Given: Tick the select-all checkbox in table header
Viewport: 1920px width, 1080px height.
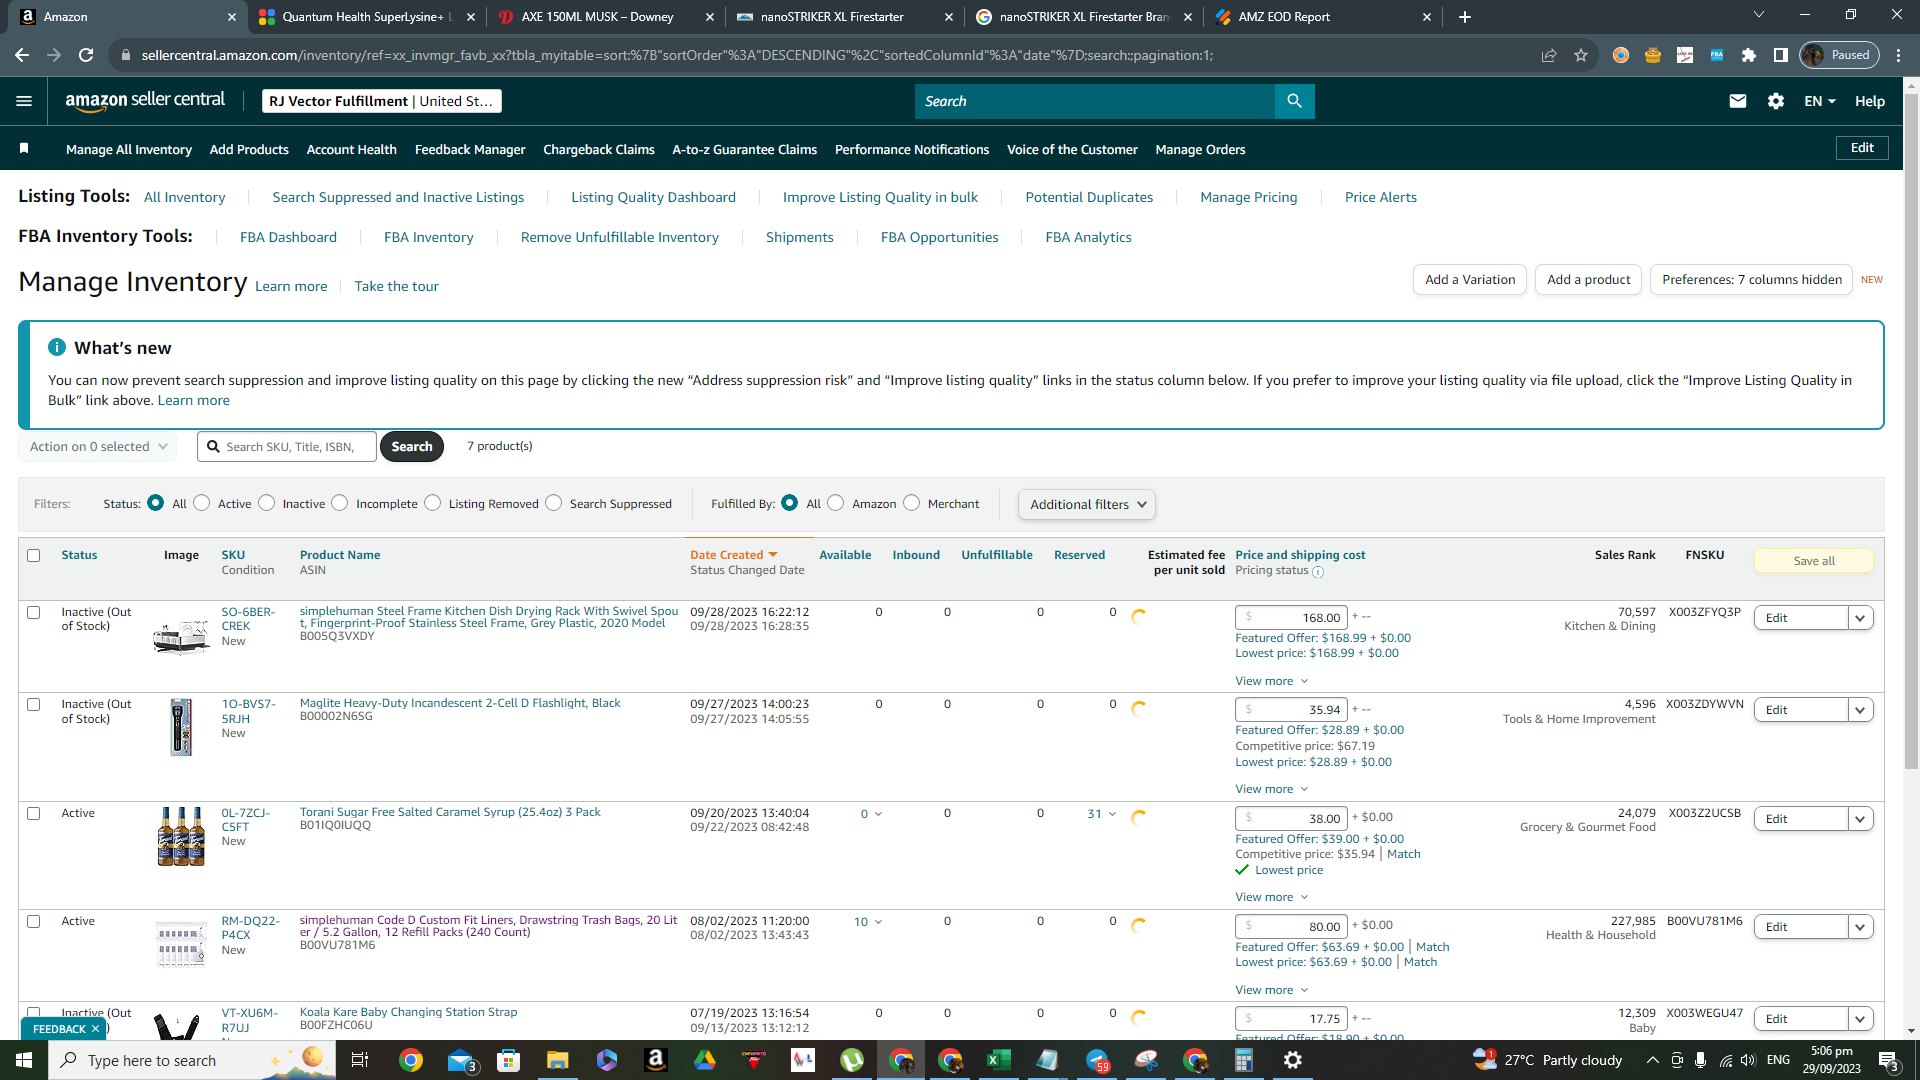Looking at the screenshot, I should [34, 555].
